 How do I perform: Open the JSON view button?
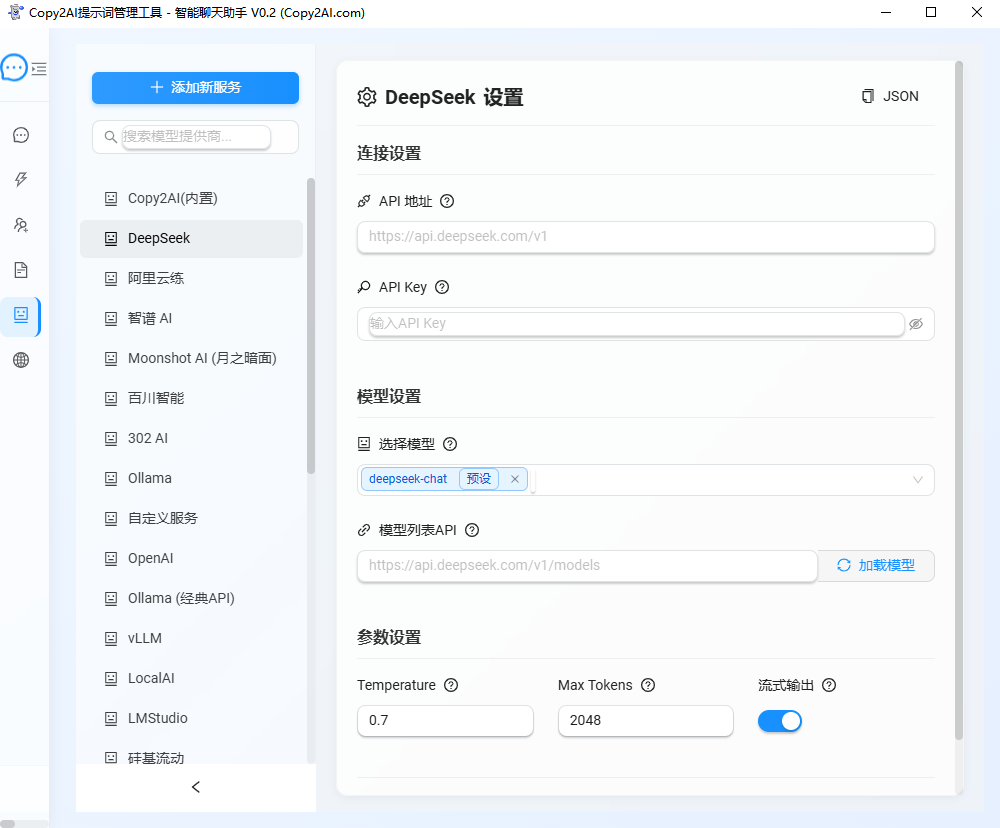tap(890, 96)
